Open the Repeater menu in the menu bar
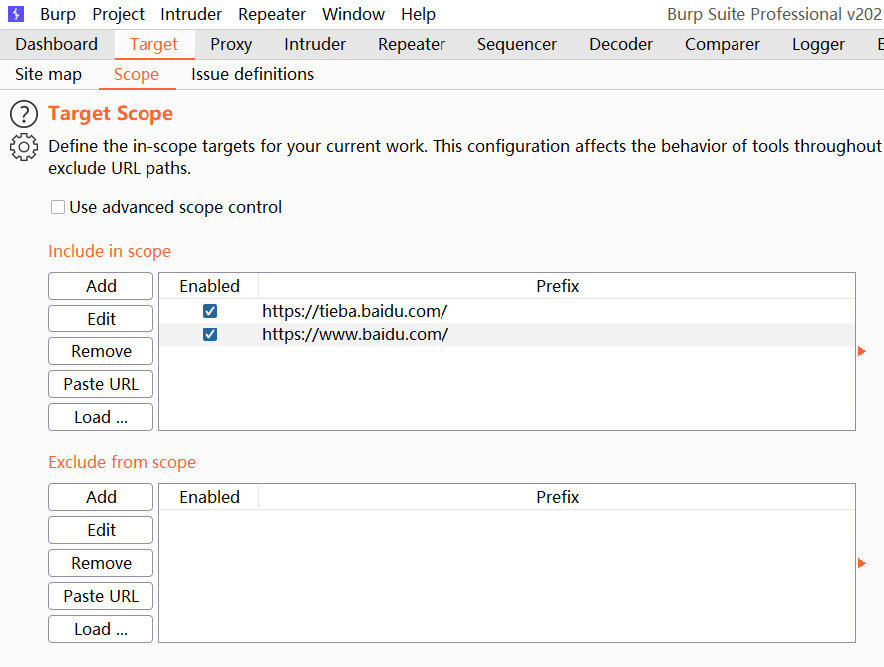 (x=272, y=14)
